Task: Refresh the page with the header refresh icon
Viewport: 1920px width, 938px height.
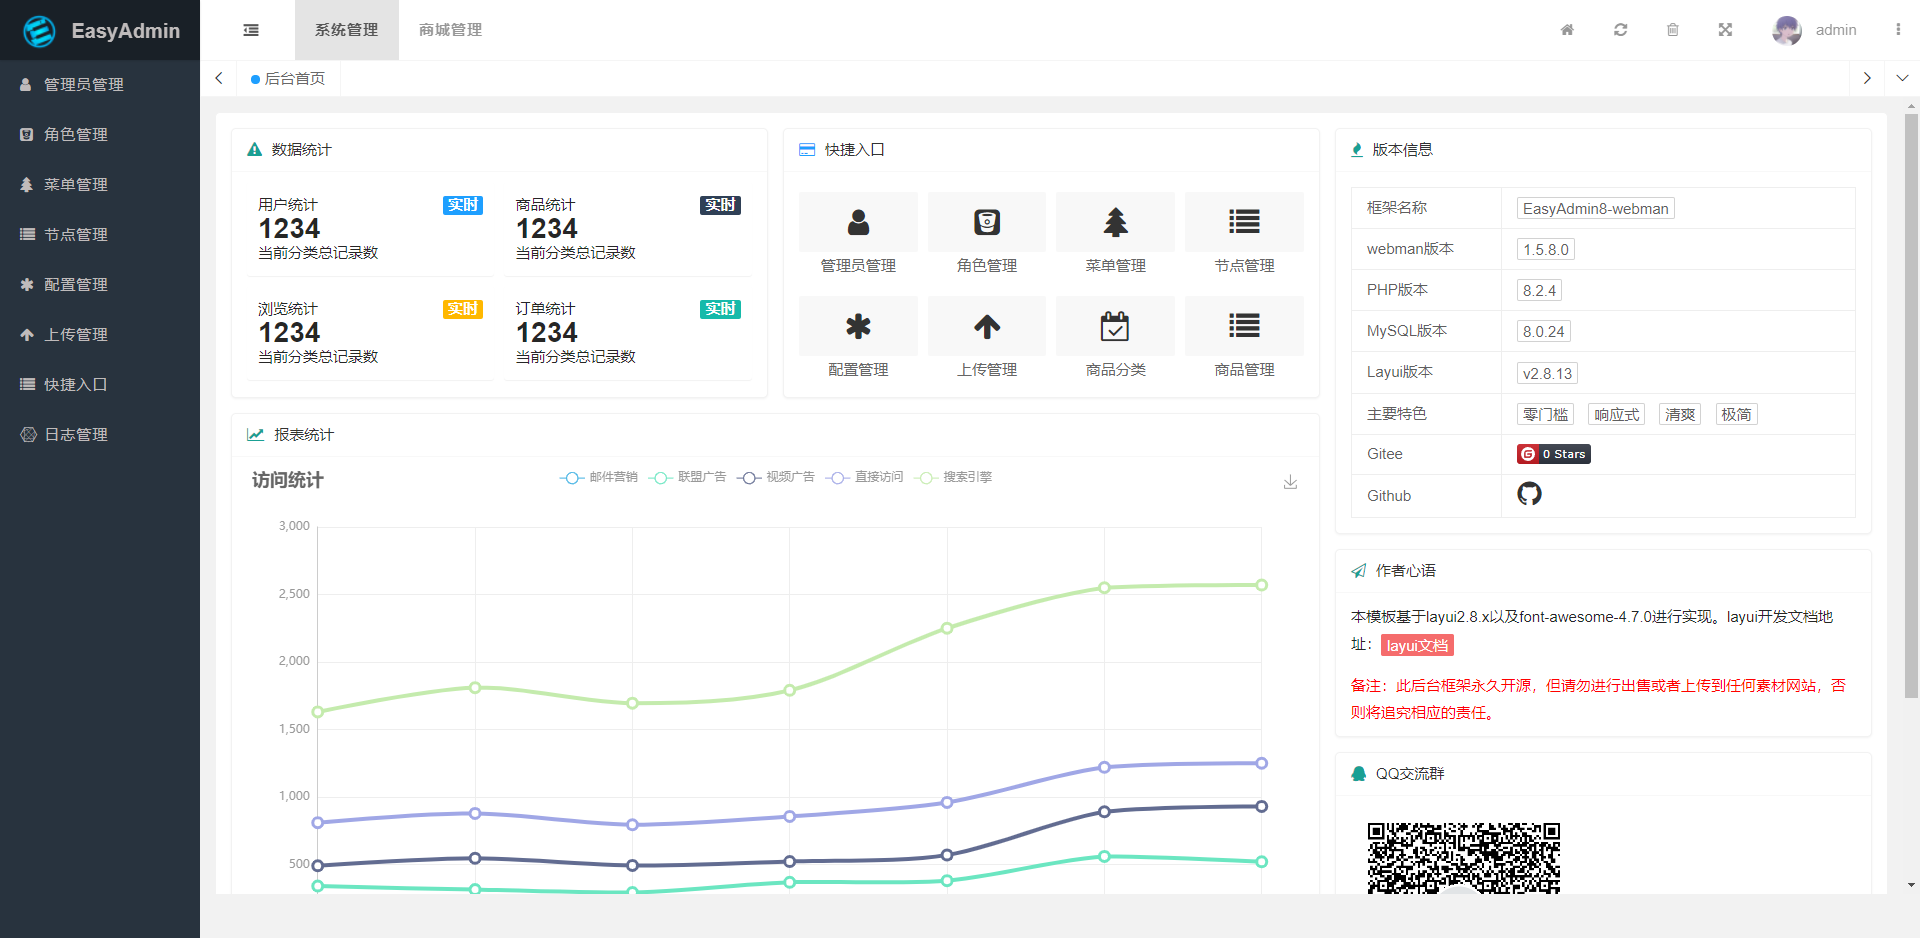Action: 1620,30
